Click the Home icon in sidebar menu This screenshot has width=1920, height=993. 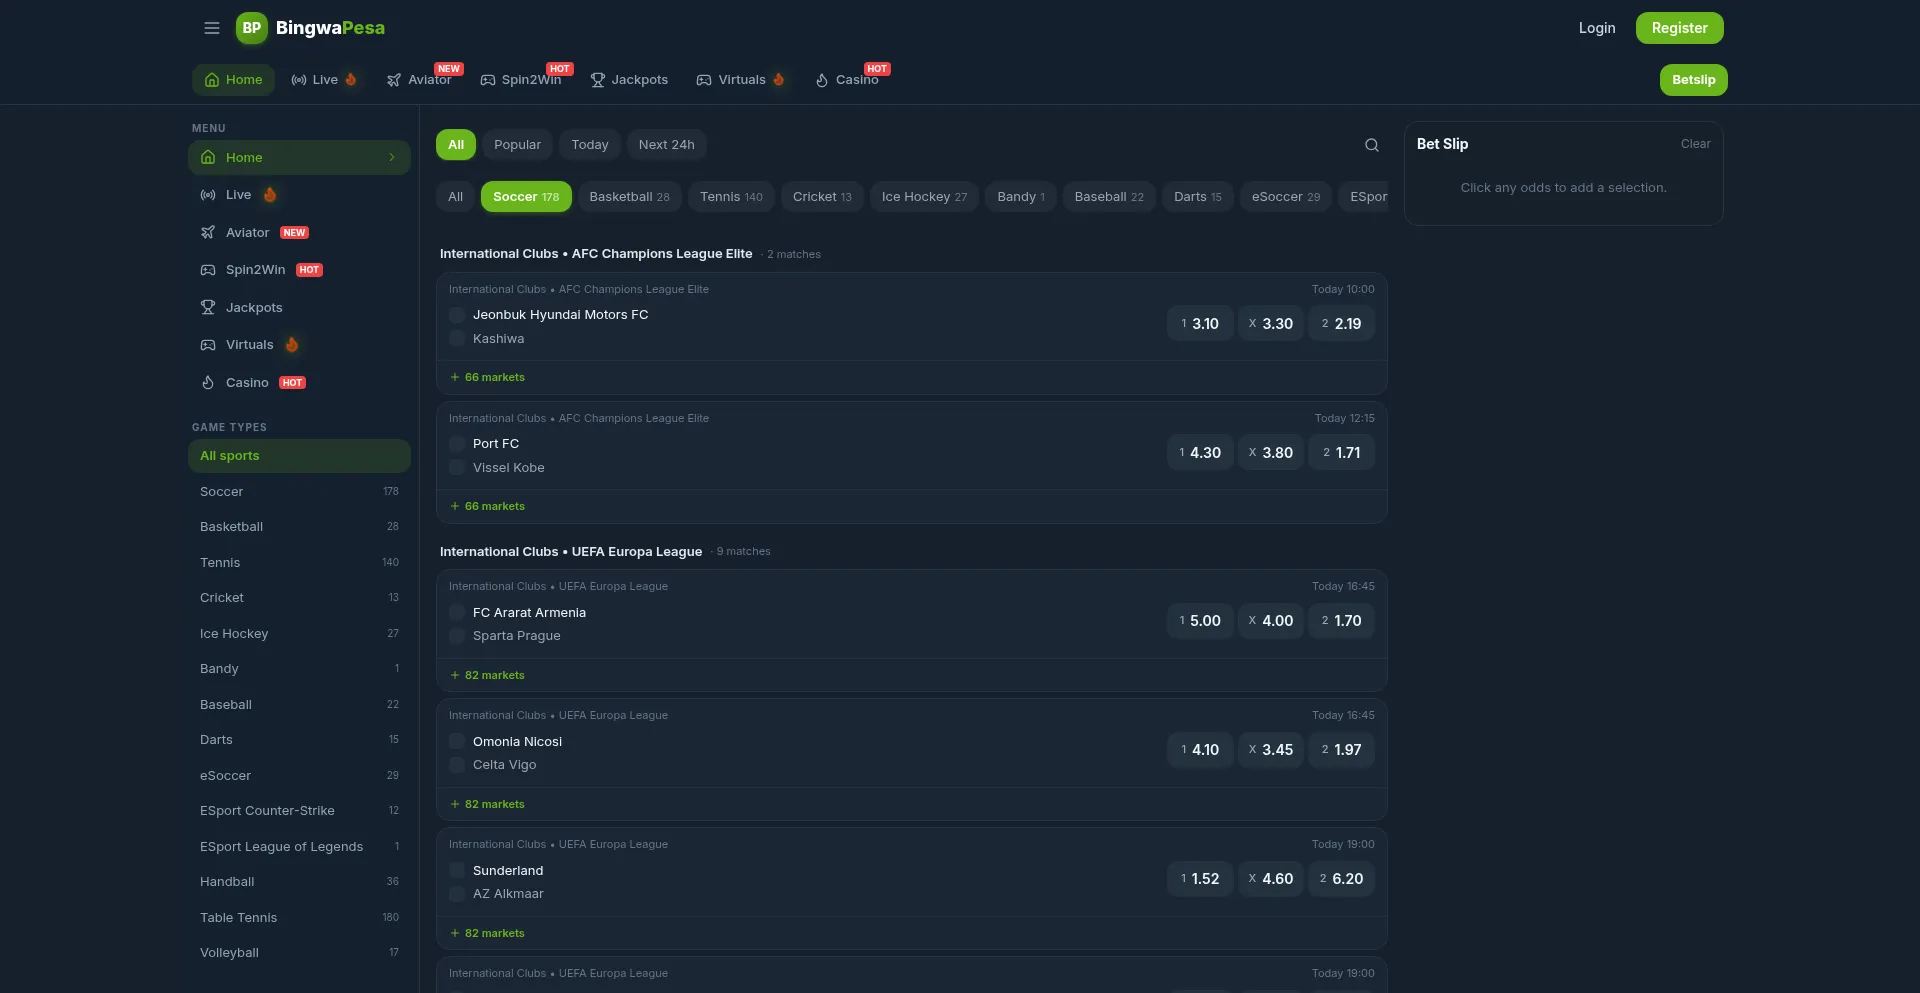tap(208, 157)
